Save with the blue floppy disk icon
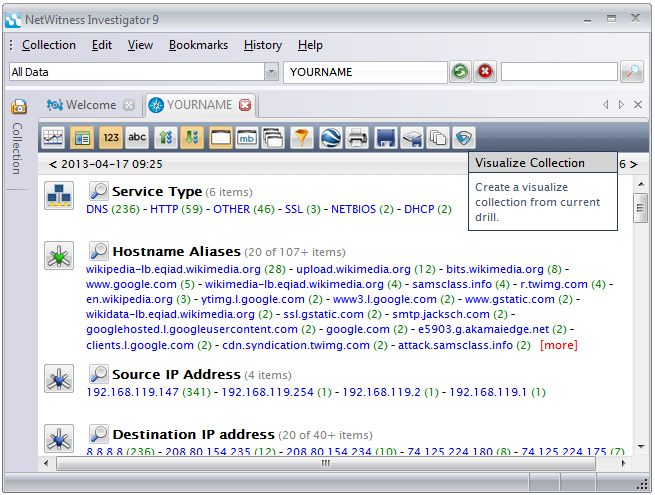The image size is (655, 495). click(386, 138)
